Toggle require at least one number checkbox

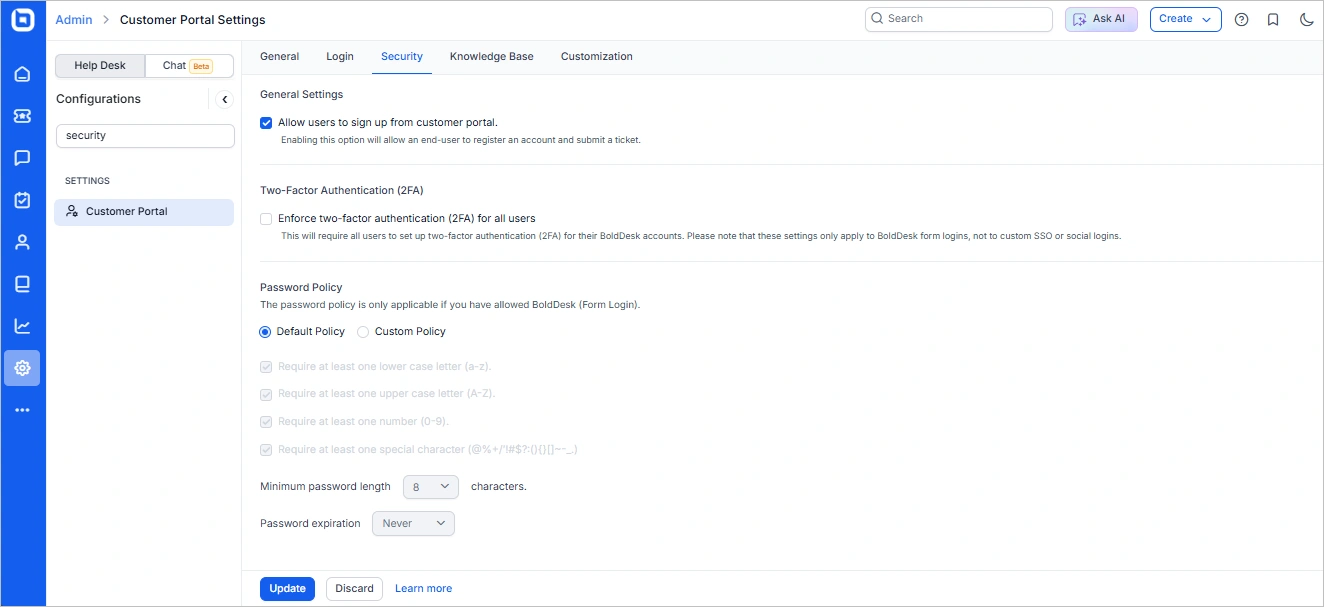pyautogui.click(x=266, y=422)
